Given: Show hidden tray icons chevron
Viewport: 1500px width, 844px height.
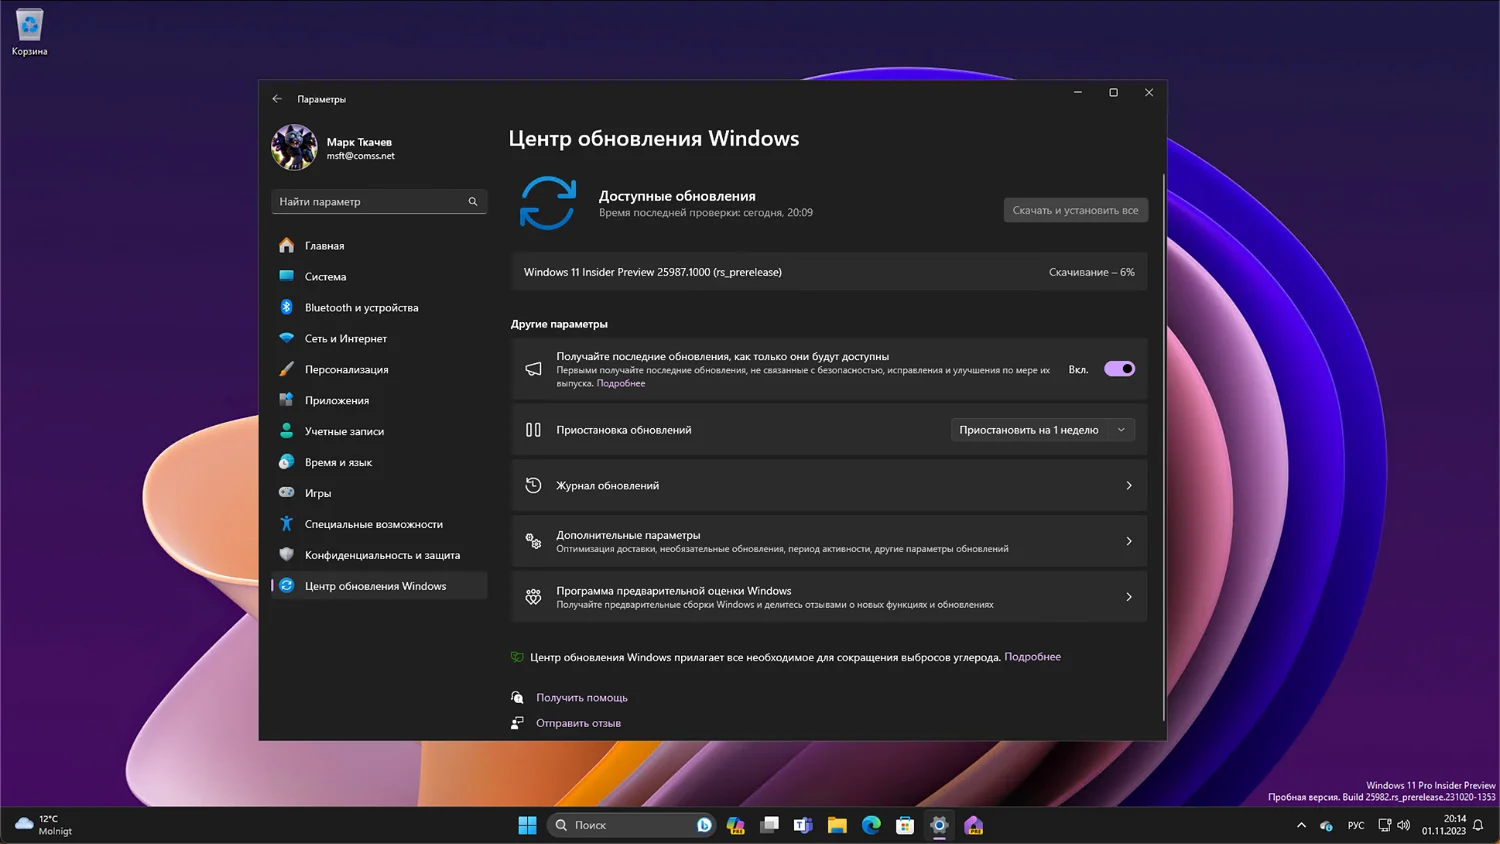Looking at the screenshot, I should pyautogui.click(x=1301, y=825).
